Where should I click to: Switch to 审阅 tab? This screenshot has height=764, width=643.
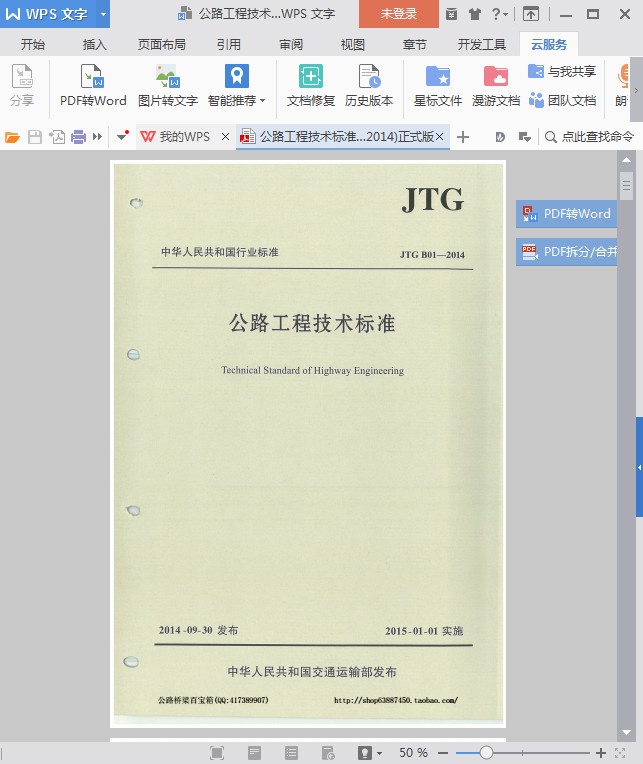(x=291, y=45)
